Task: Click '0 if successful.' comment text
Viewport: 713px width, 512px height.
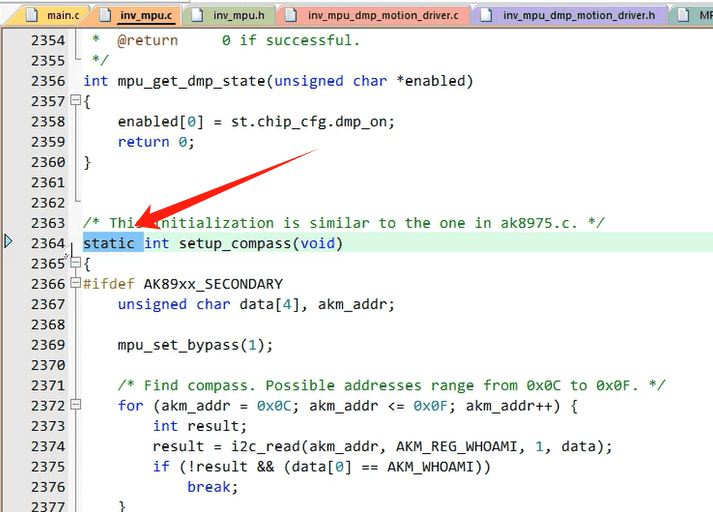Action: coord(291,40)
